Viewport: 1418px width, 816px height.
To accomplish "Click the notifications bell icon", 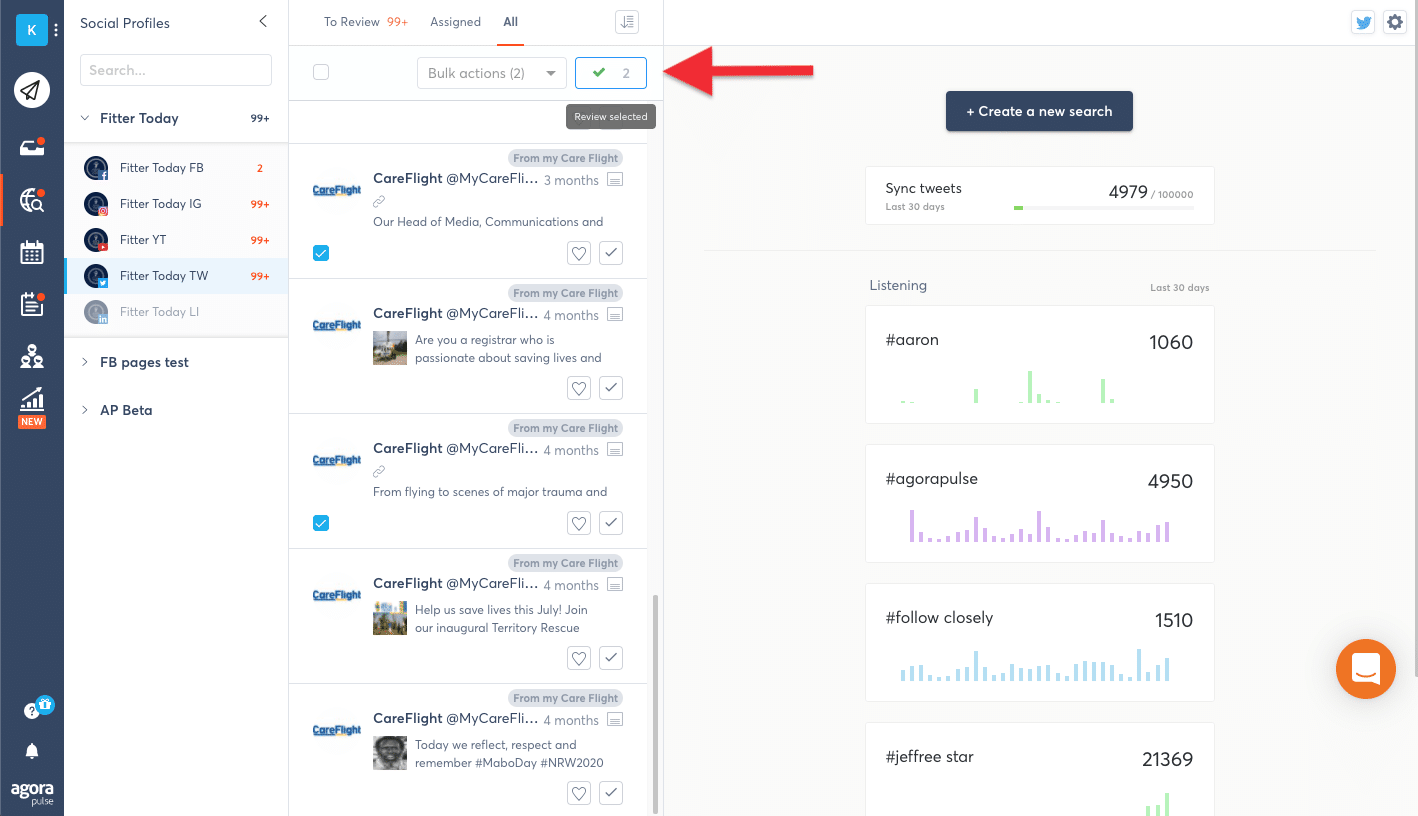I will pos(32,751).
